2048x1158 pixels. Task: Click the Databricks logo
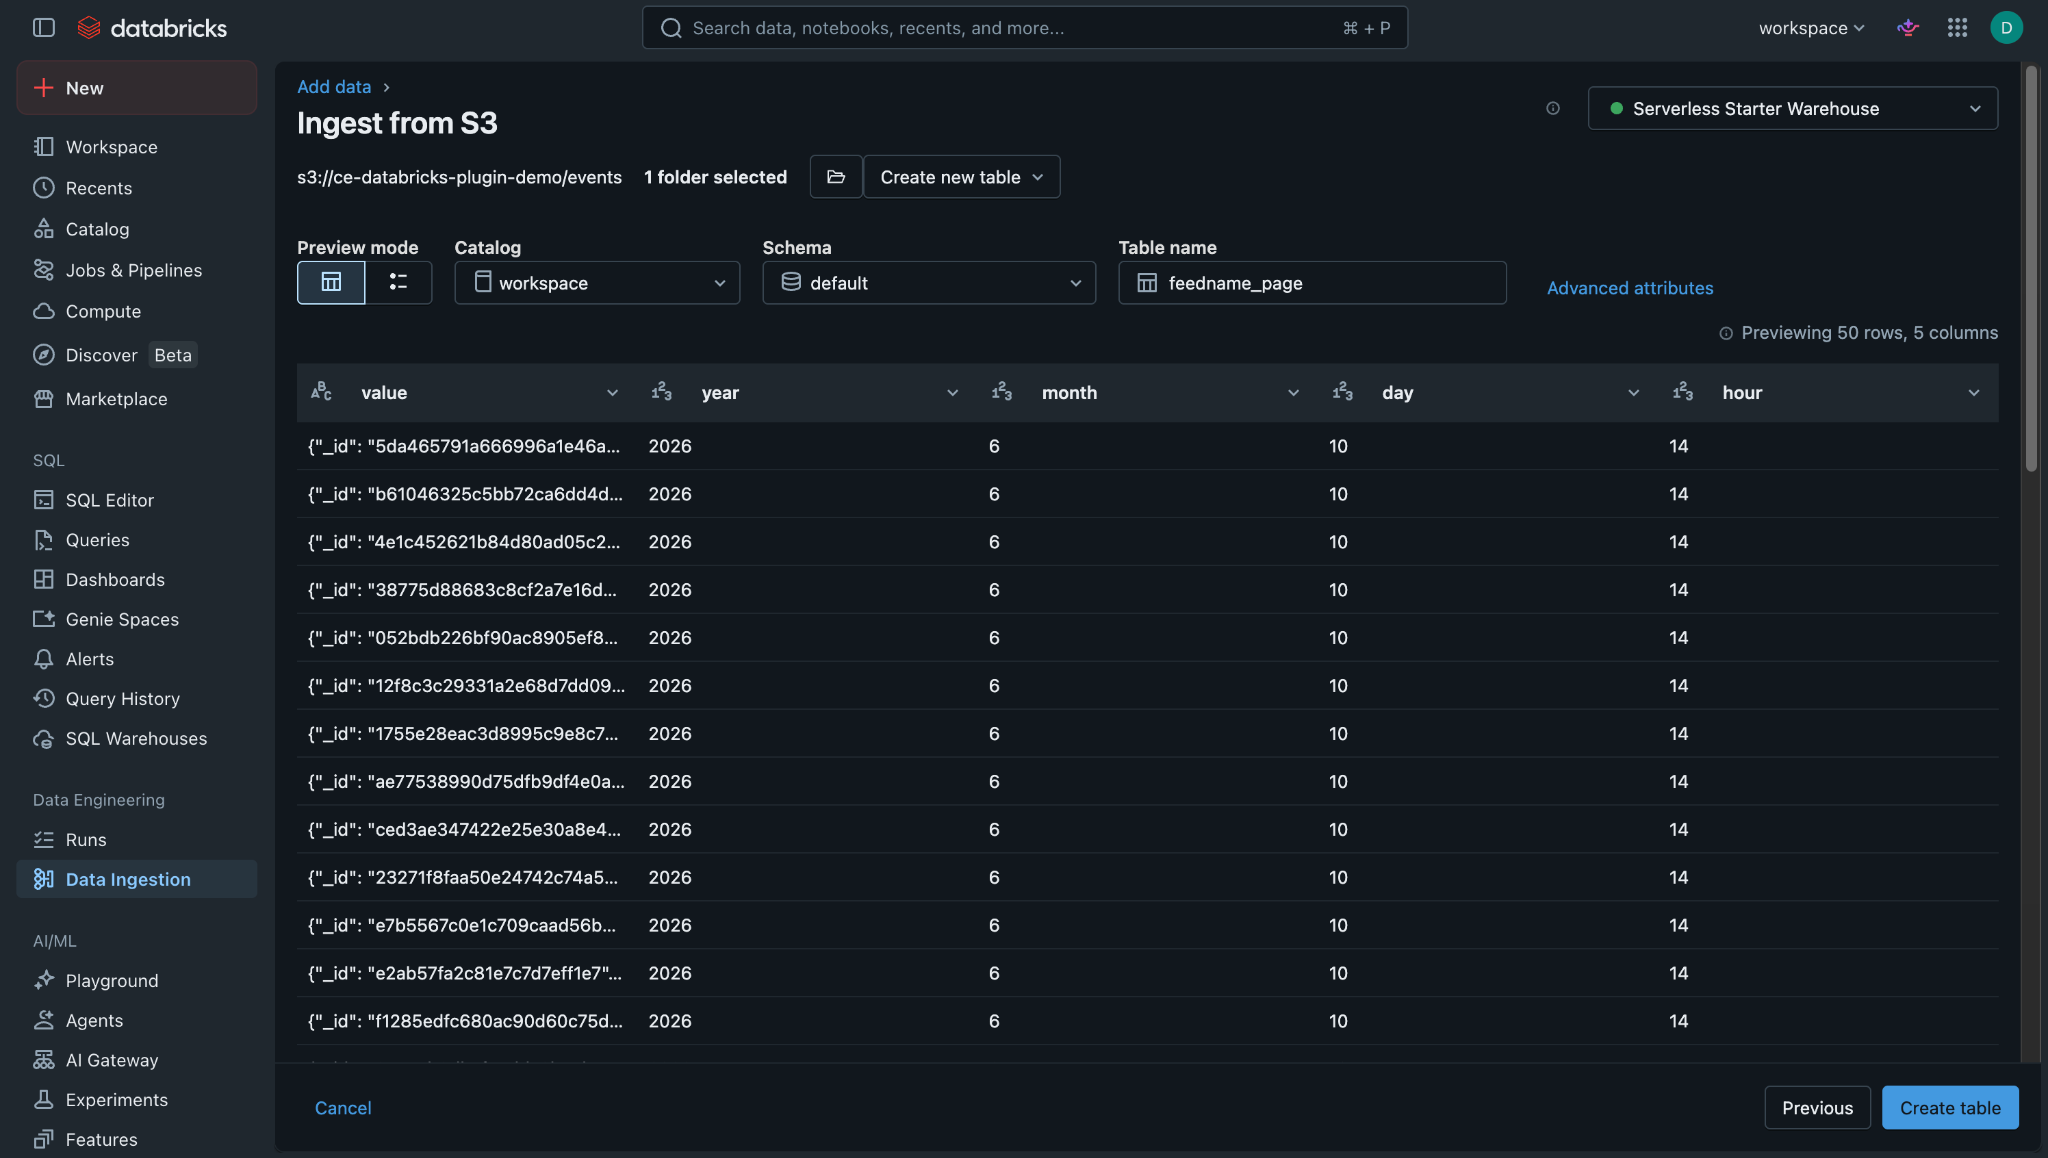pos(152,28)
